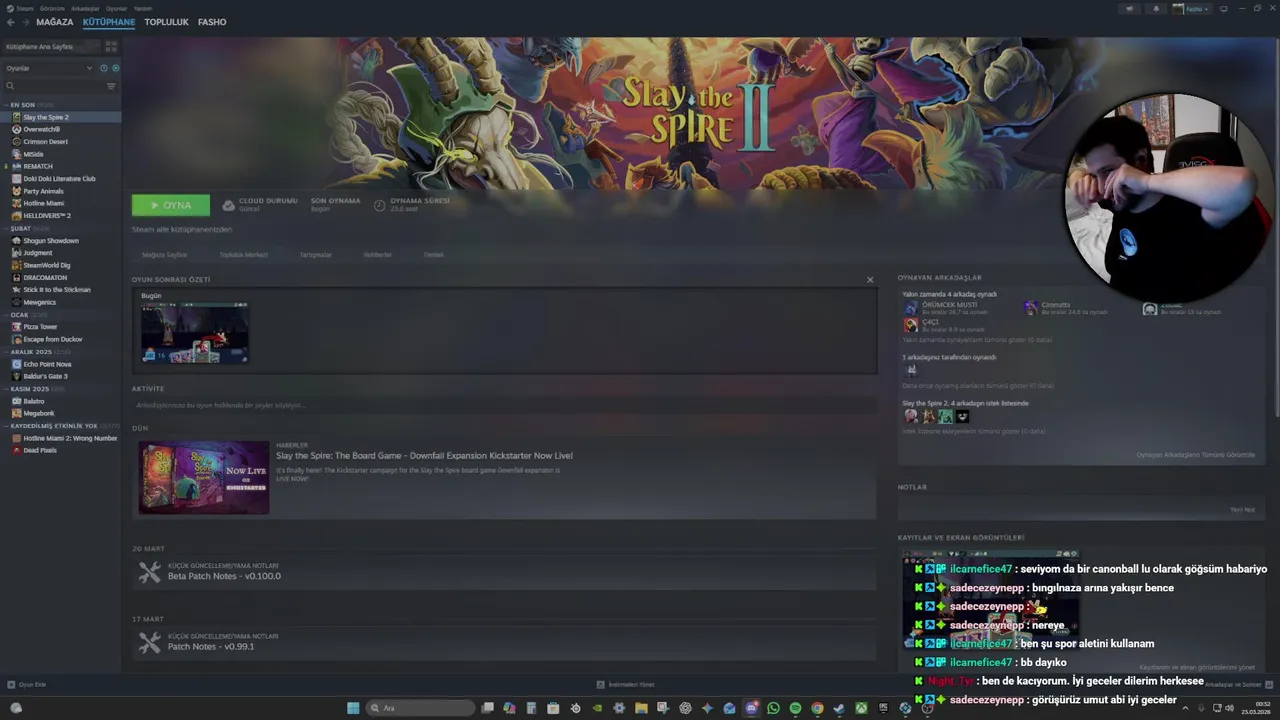Viewport: 1280px width, 720px height.
Task: Open the Steam menu
Action: (25, 8)
